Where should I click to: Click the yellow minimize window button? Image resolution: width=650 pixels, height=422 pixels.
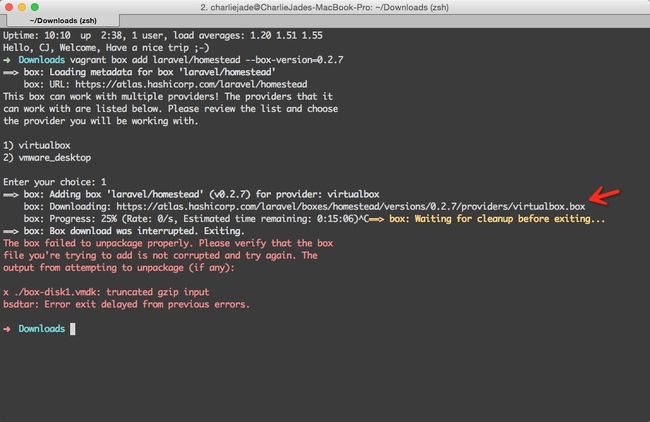(22, 7)
